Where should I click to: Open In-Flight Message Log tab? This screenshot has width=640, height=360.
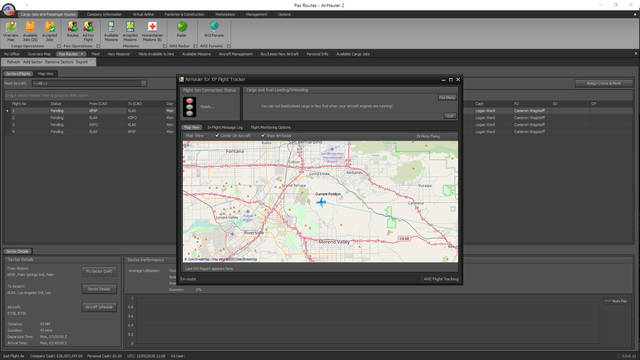pyautogui.click(x=225, y=127)
